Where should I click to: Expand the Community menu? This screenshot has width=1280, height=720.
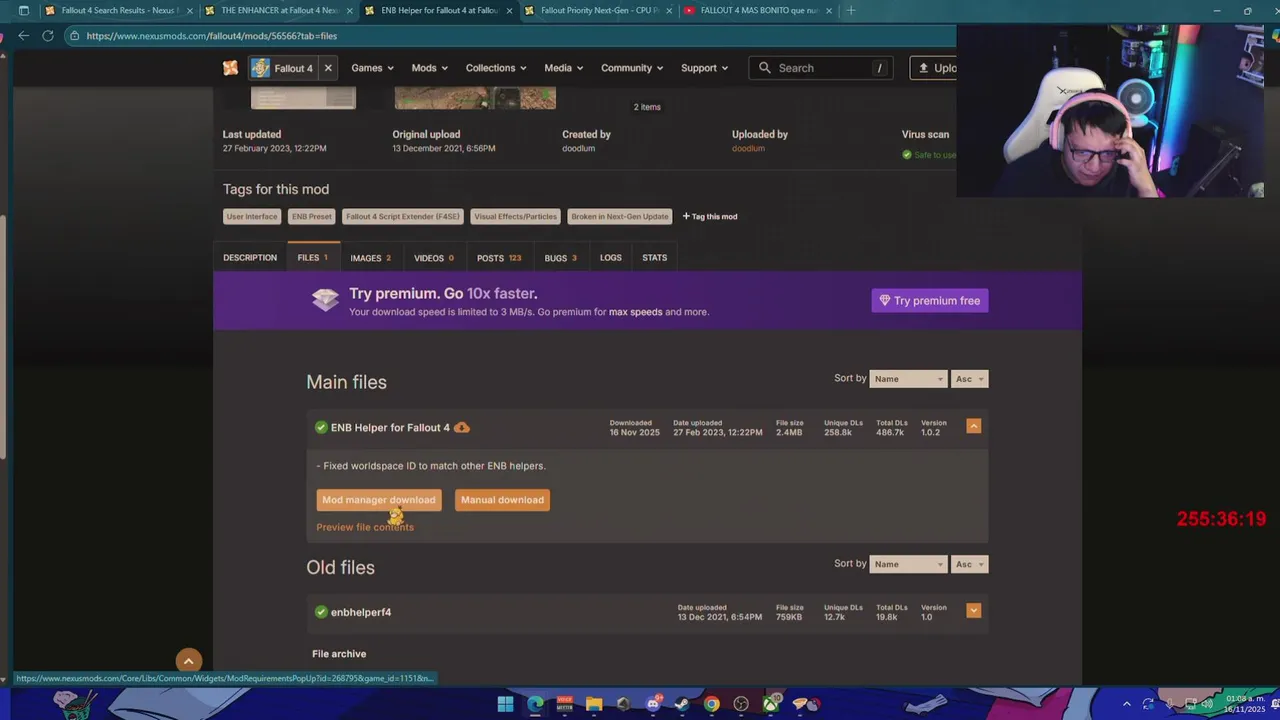[x=632, y=68]
